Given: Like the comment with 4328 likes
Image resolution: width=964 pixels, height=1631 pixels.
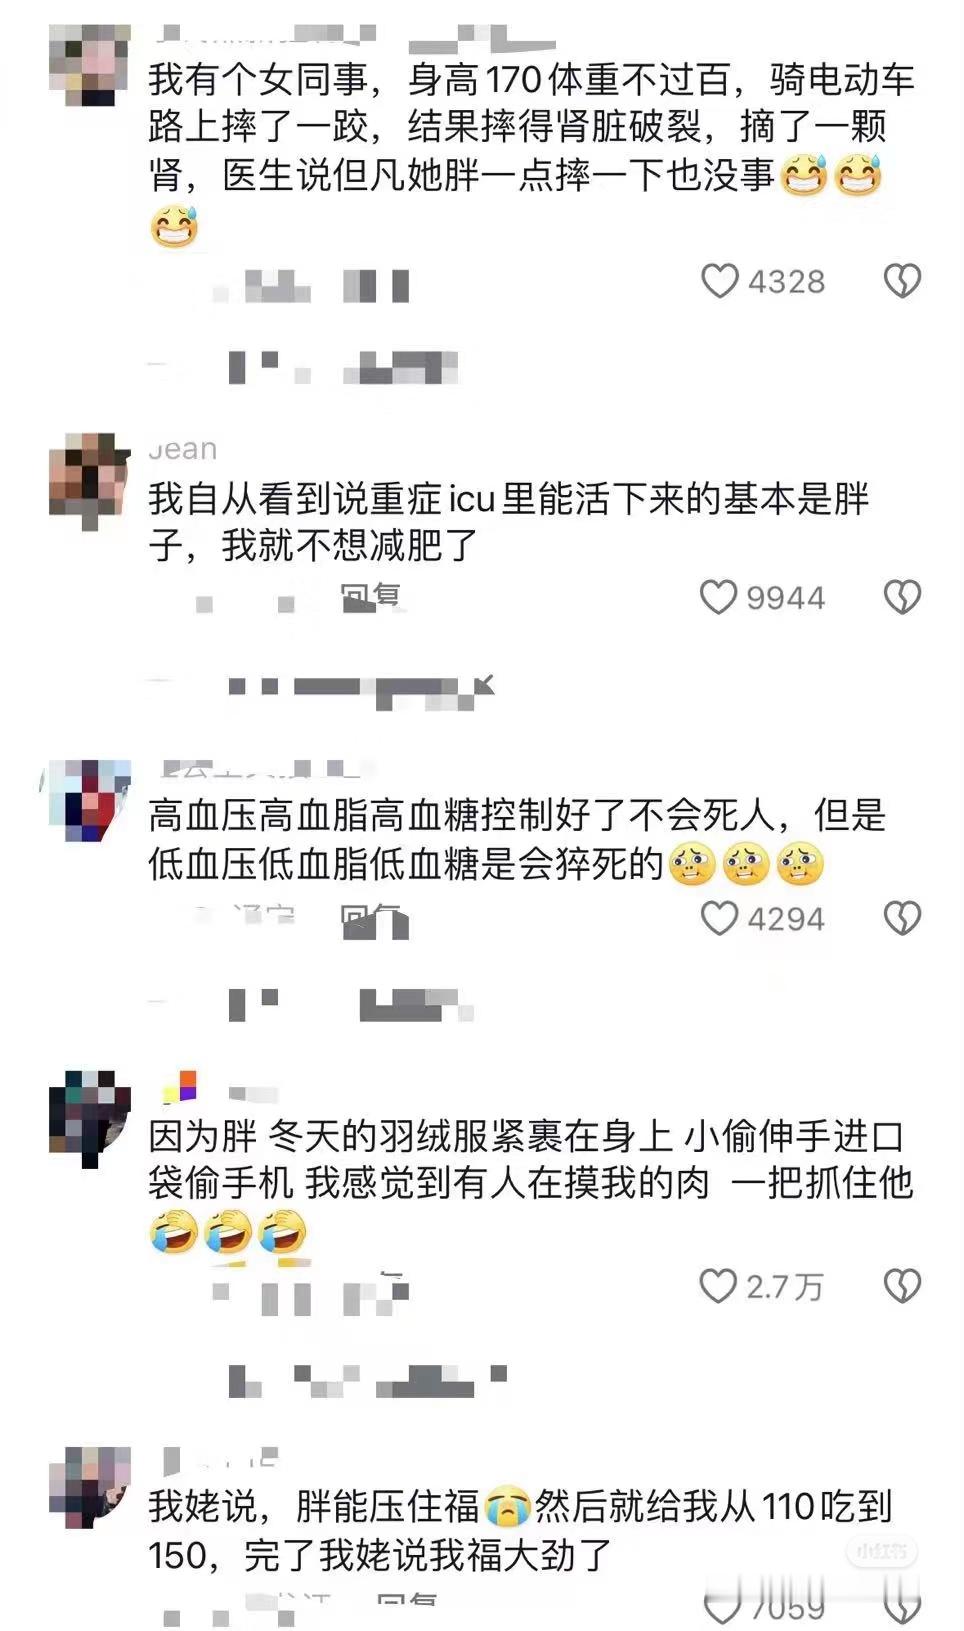Looking at the screenshot, I should 719,281.
